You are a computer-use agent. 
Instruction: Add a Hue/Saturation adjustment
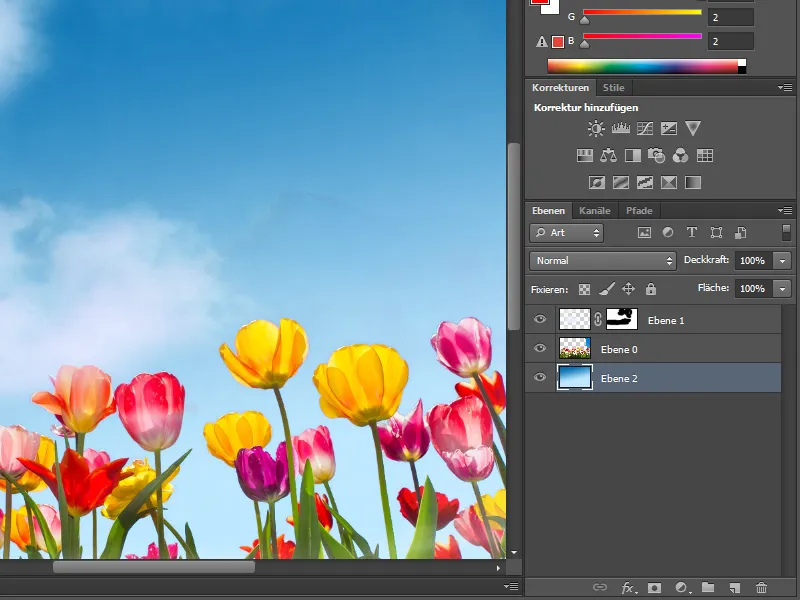[585, 155]
